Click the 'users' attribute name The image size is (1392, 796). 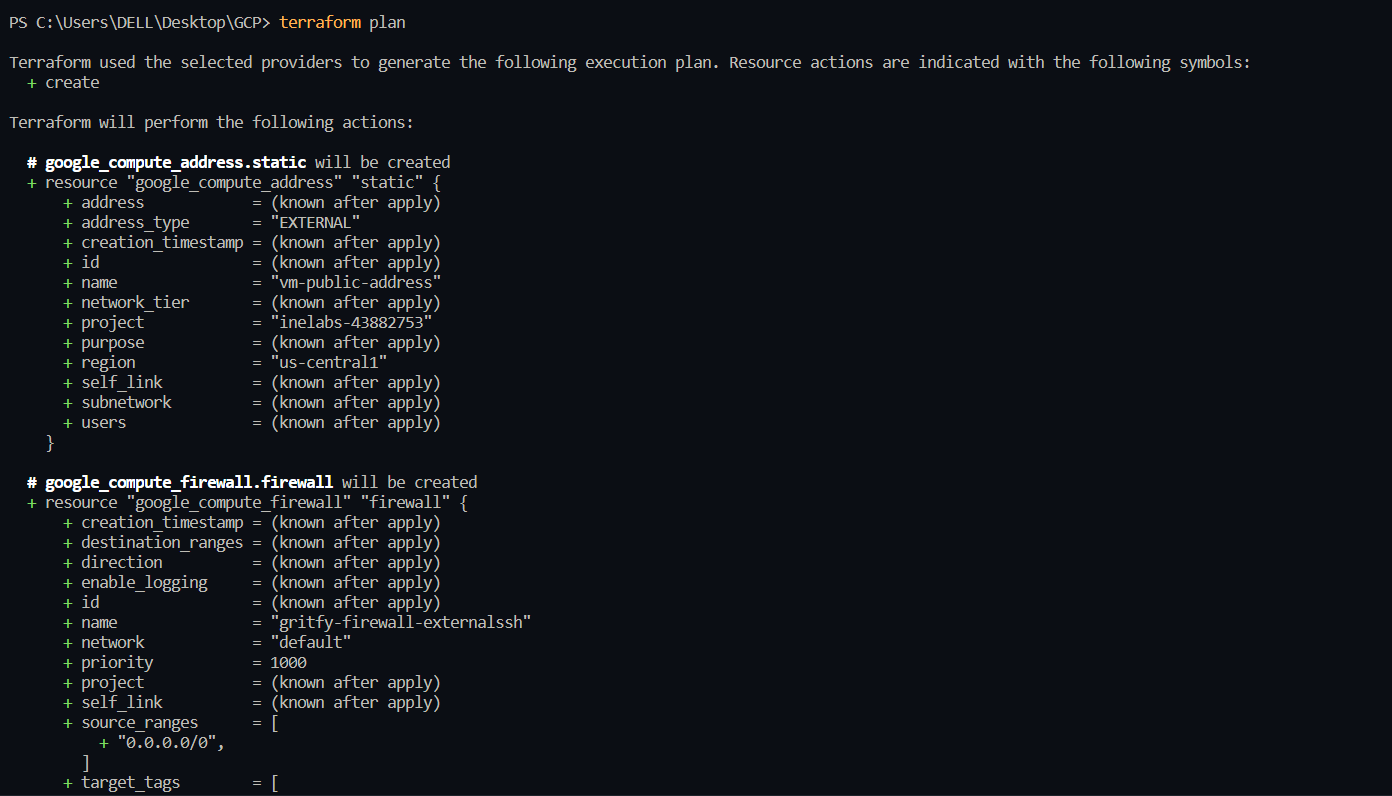click(104, 422)
